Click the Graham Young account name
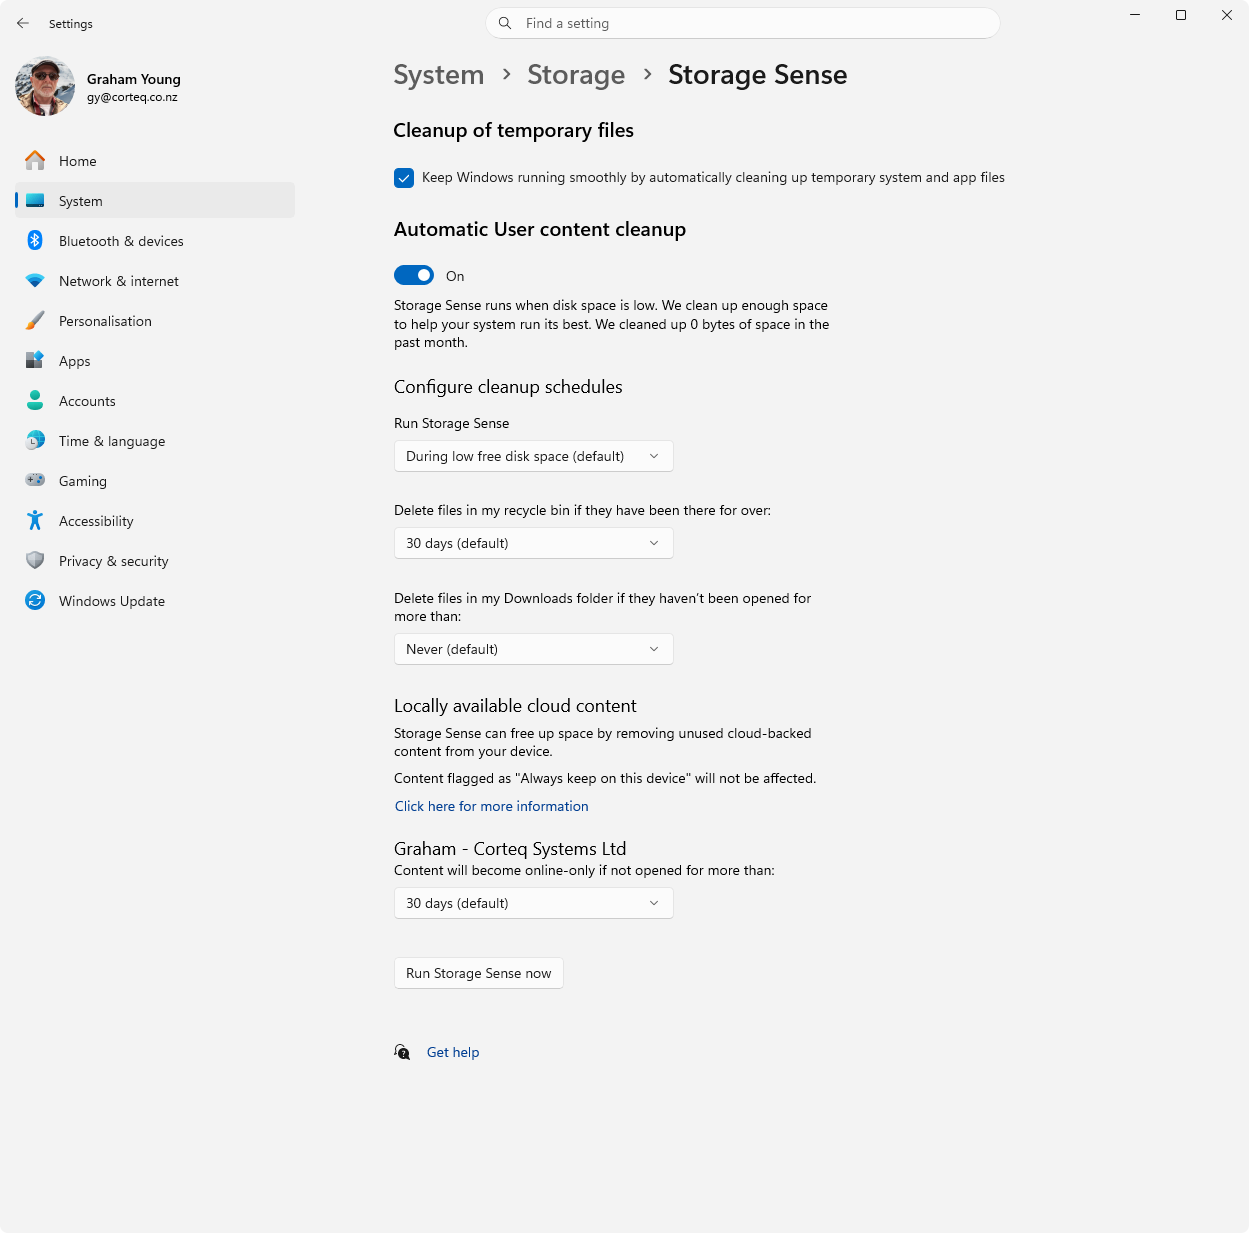 coord(134,79)
